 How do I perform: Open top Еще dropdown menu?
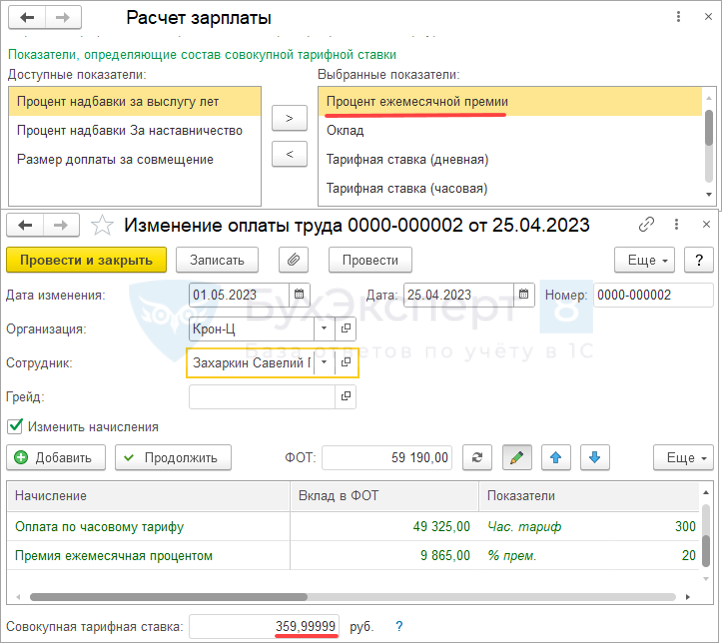pyautogui.click(x=644, y=260)
